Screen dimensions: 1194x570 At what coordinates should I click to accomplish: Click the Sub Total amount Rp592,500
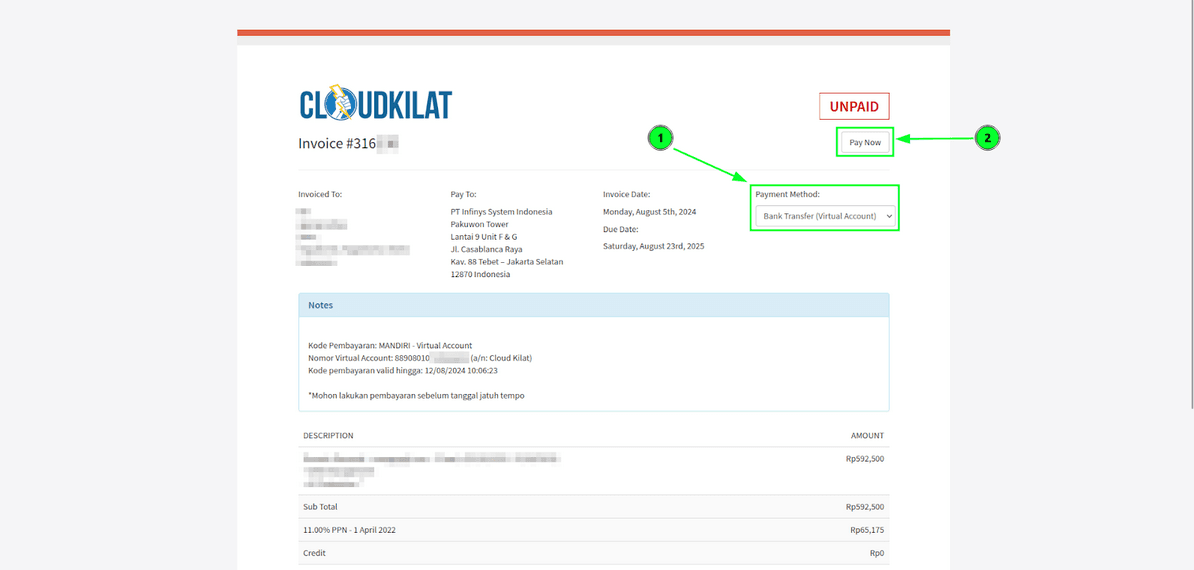pos(865,507)
